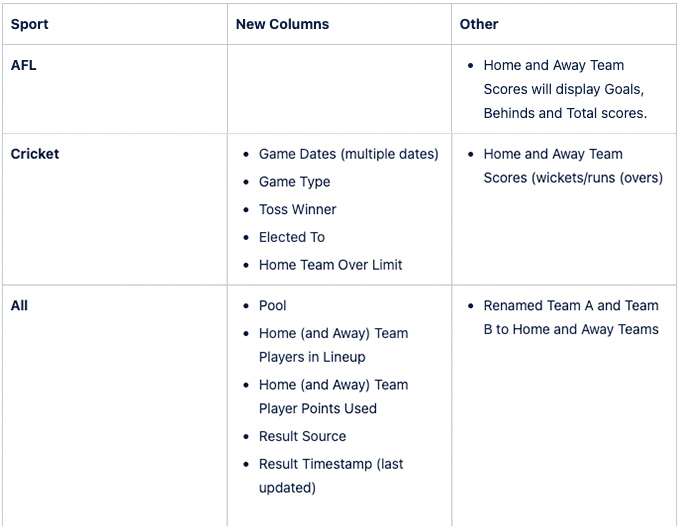Click Home Team Player Points Used text

pos(333,397)
